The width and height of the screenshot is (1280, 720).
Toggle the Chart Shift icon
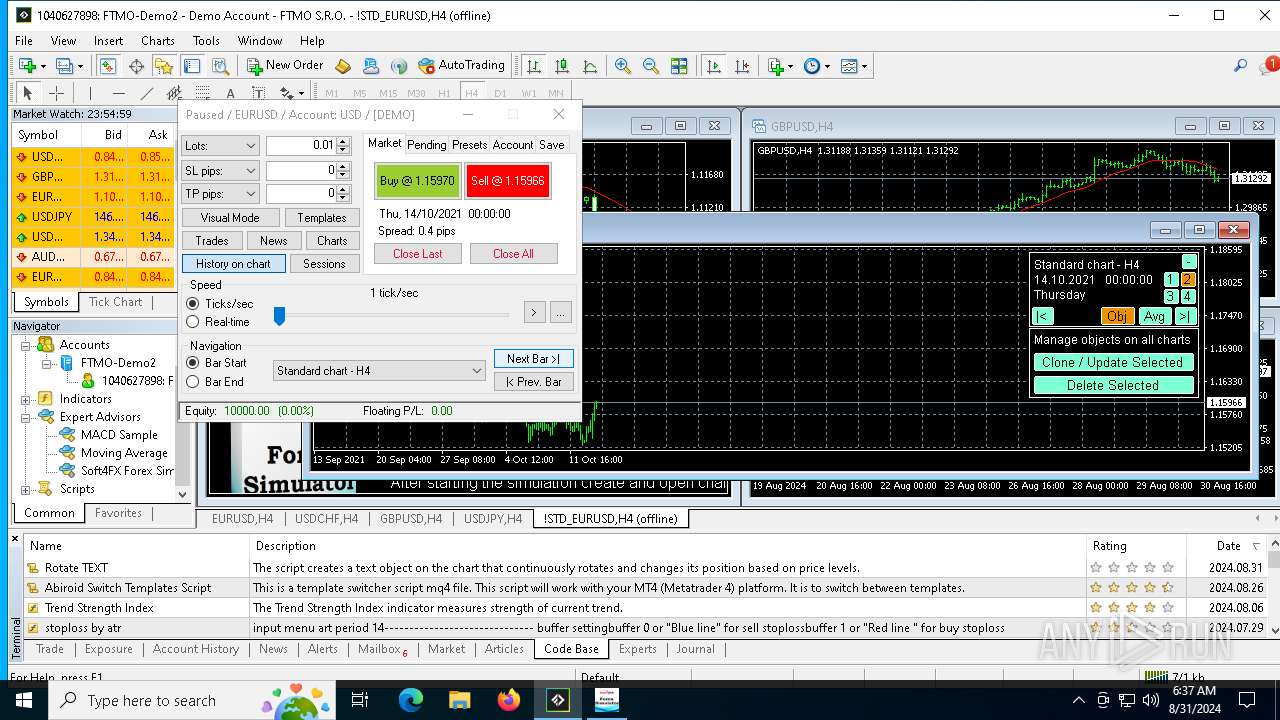tap(742, 66)
